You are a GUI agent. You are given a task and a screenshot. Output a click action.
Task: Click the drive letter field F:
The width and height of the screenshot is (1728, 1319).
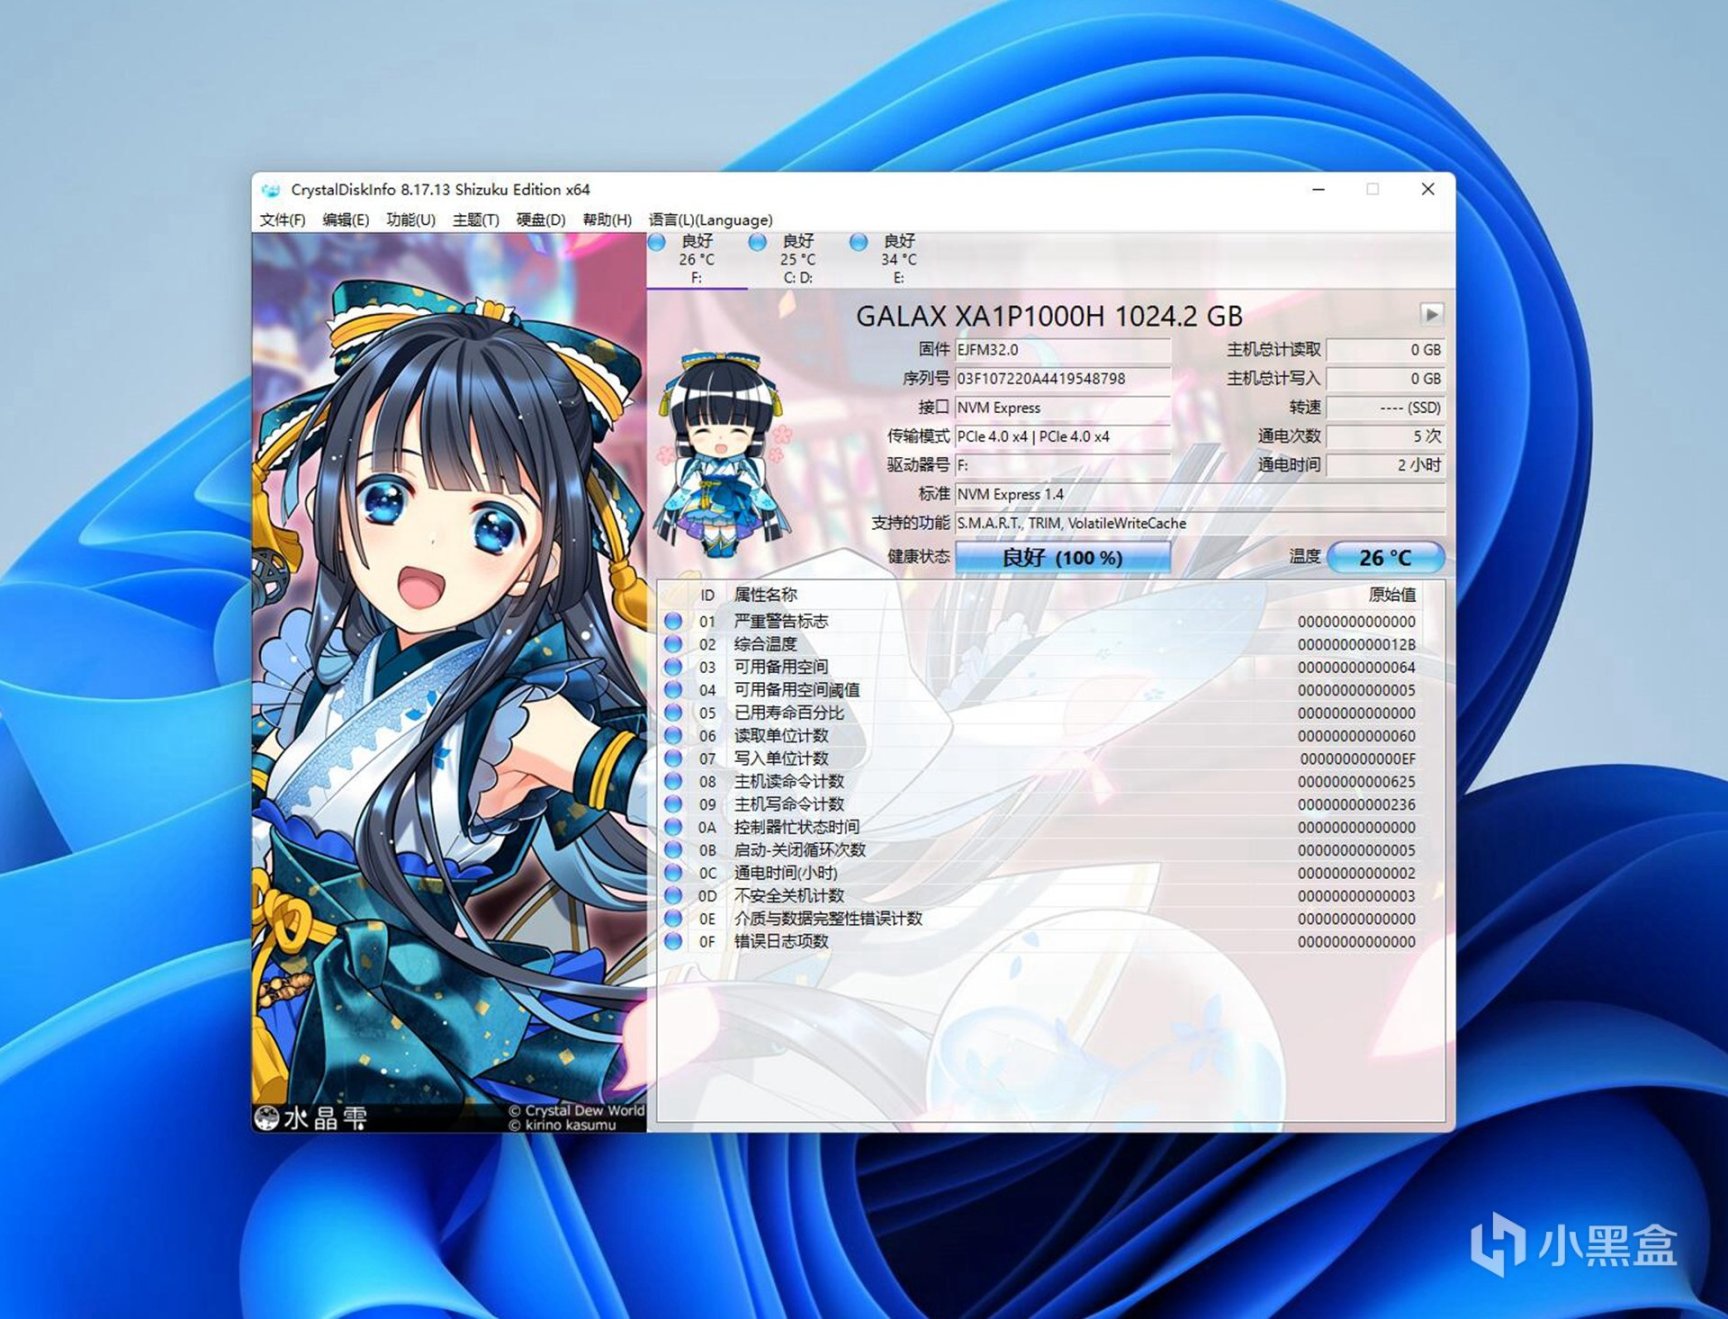point(1063,465)
